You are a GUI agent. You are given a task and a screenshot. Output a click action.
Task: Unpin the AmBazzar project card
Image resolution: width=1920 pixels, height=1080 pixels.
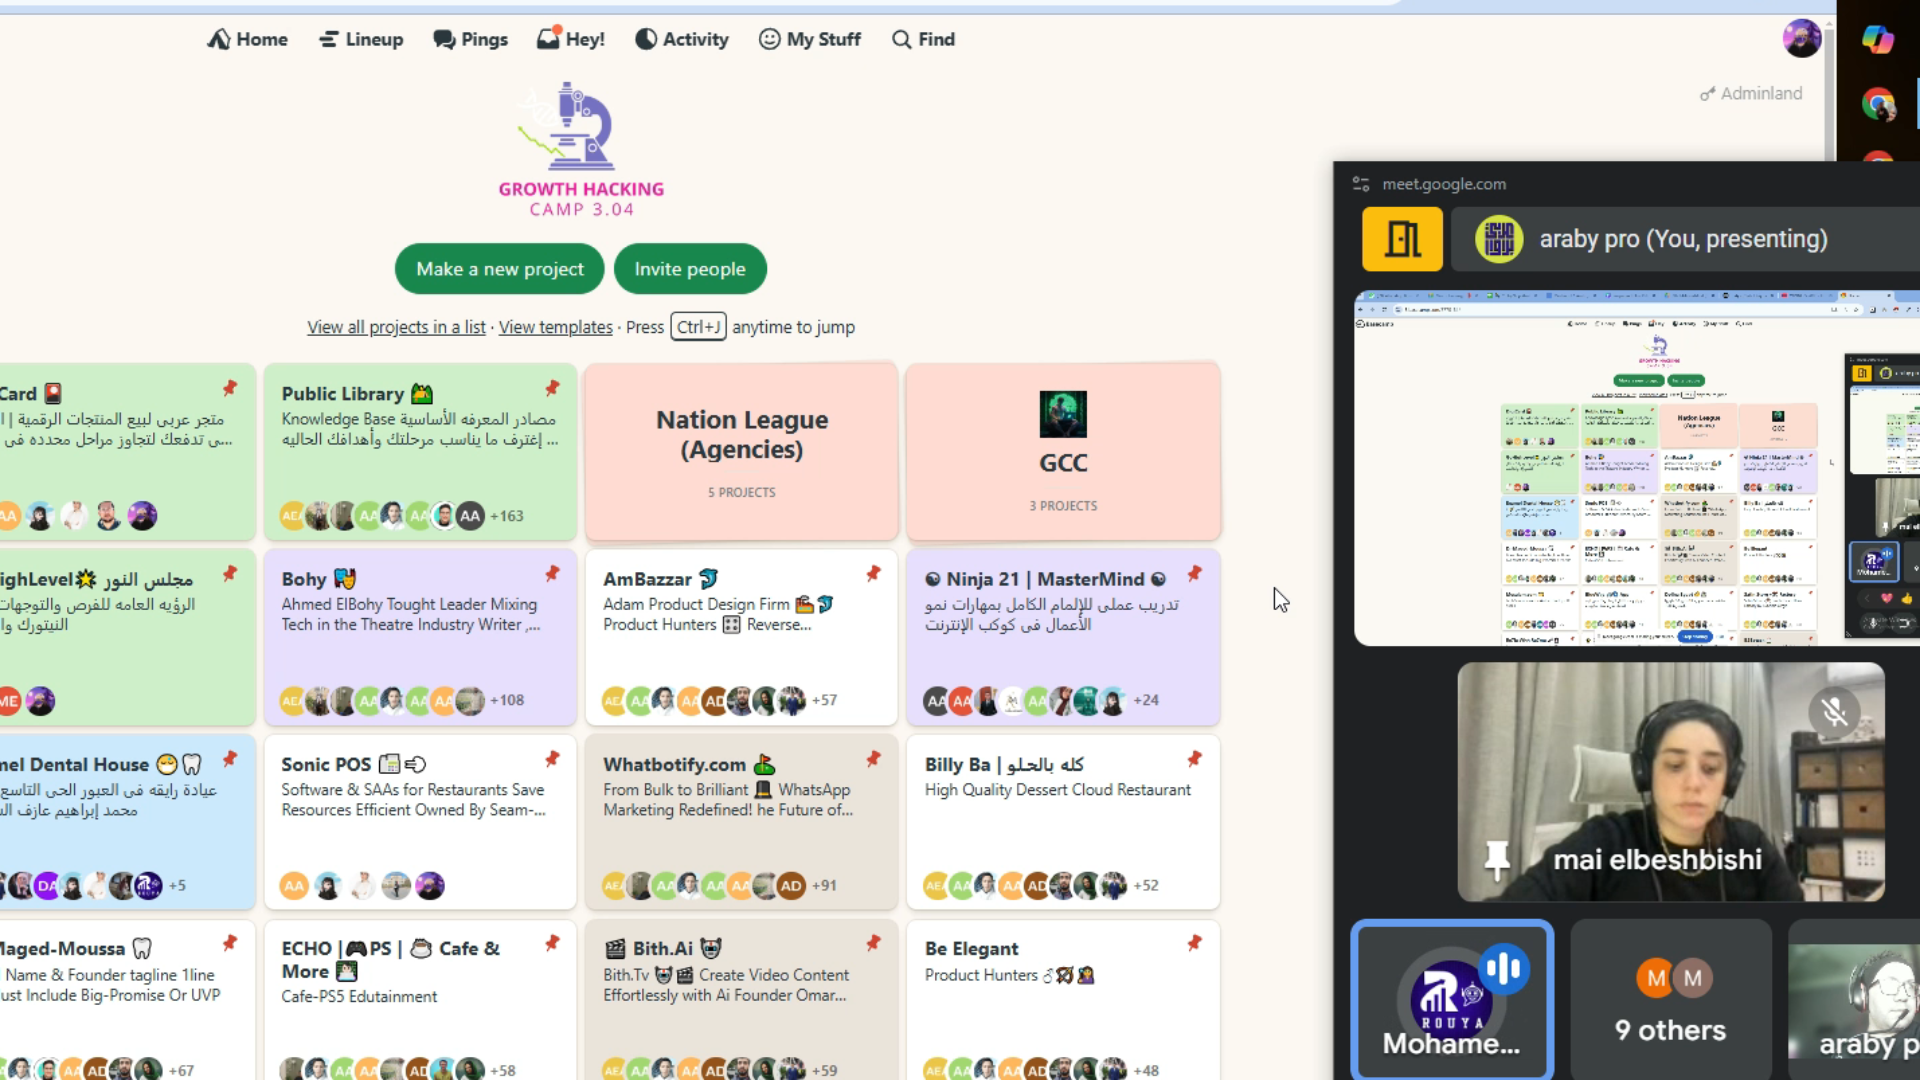(x=873, y=573)
